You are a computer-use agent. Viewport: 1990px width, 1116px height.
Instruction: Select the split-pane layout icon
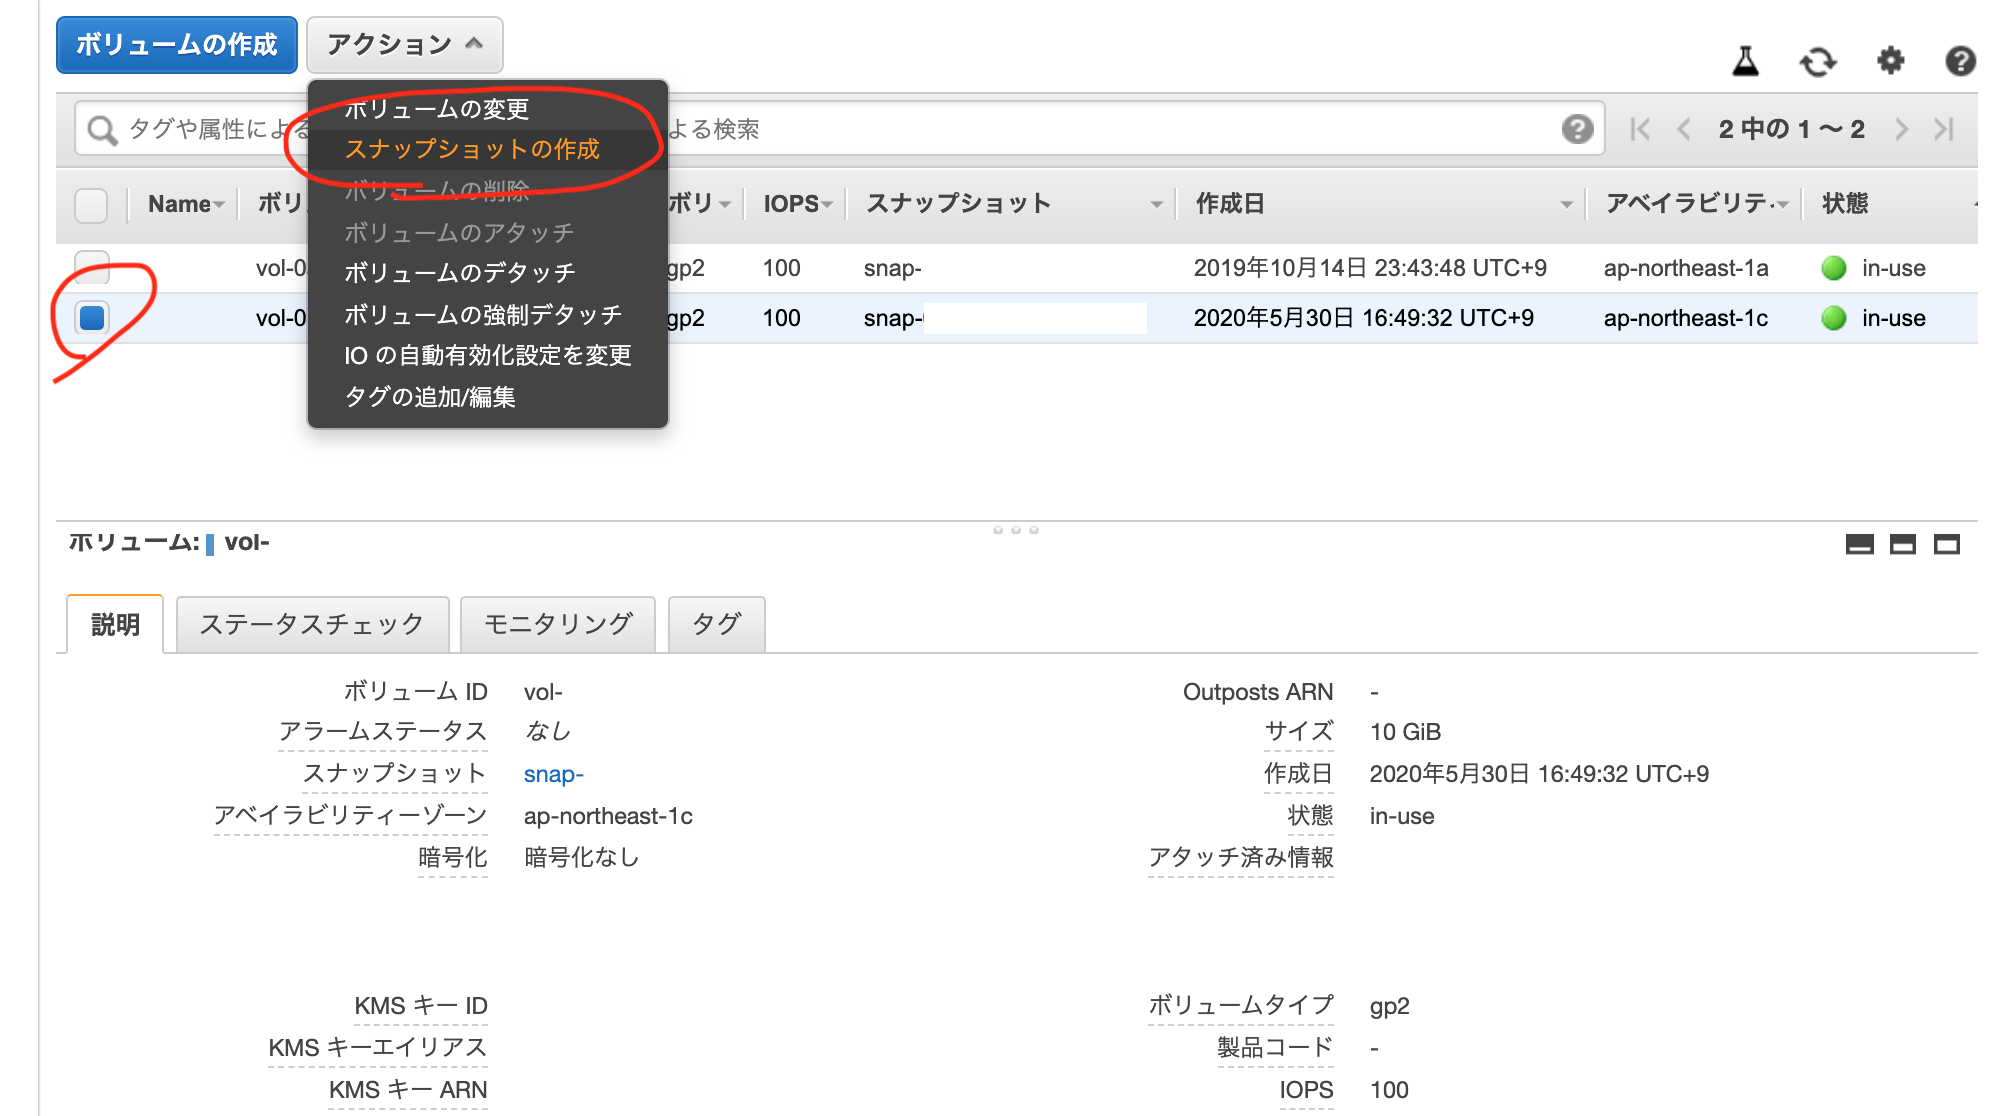coord(1902,545)
